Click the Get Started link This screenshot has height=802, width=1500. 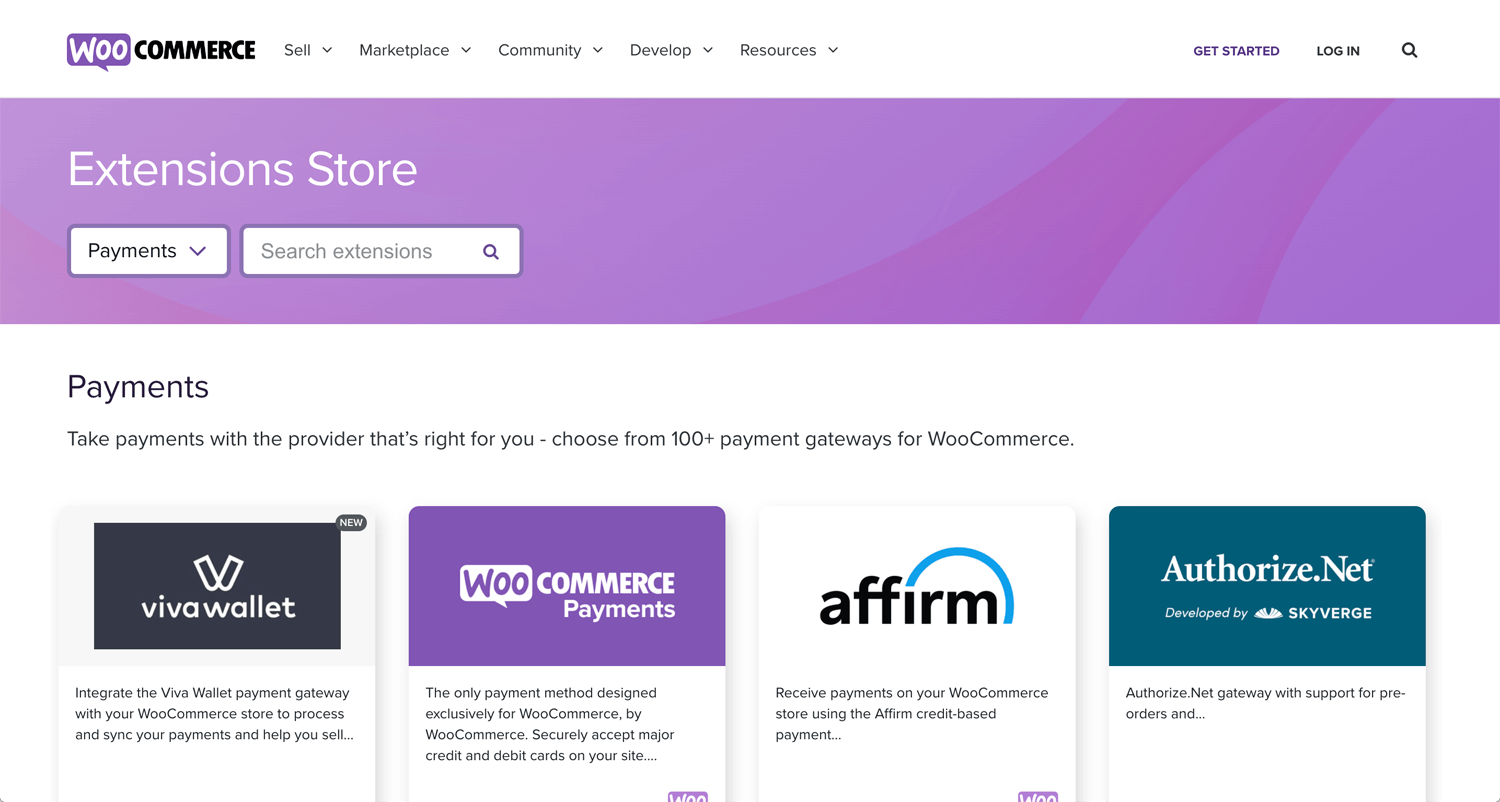coord(1236,51)
